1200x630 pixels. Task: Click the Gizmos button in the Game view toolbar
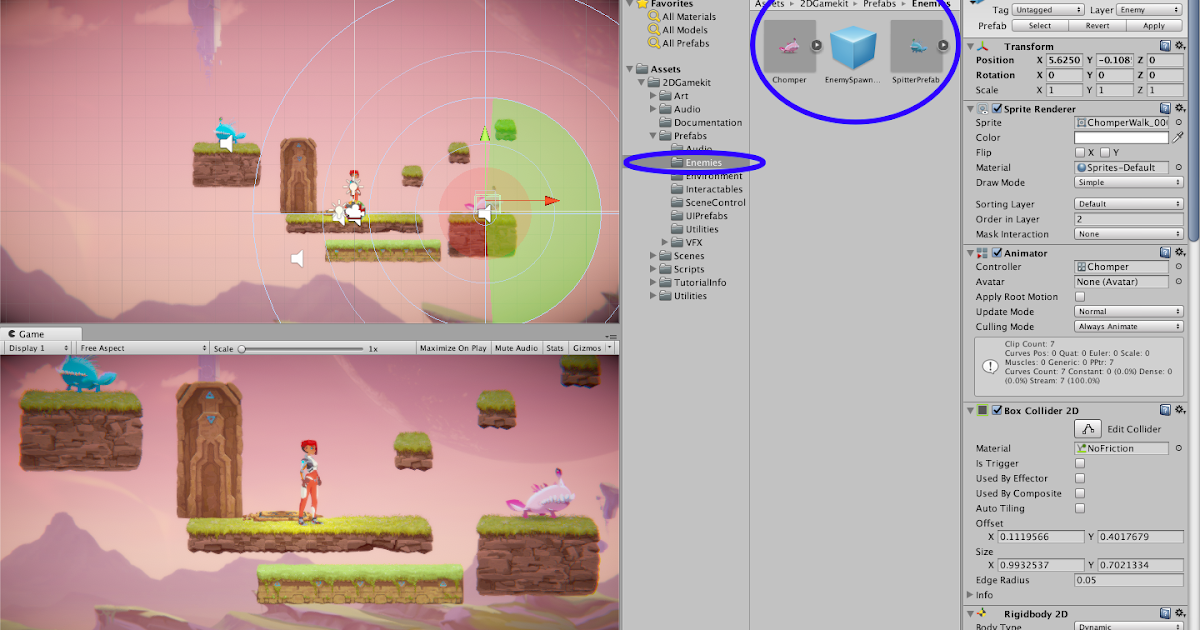pyautogui.click(x=590, y=347)
